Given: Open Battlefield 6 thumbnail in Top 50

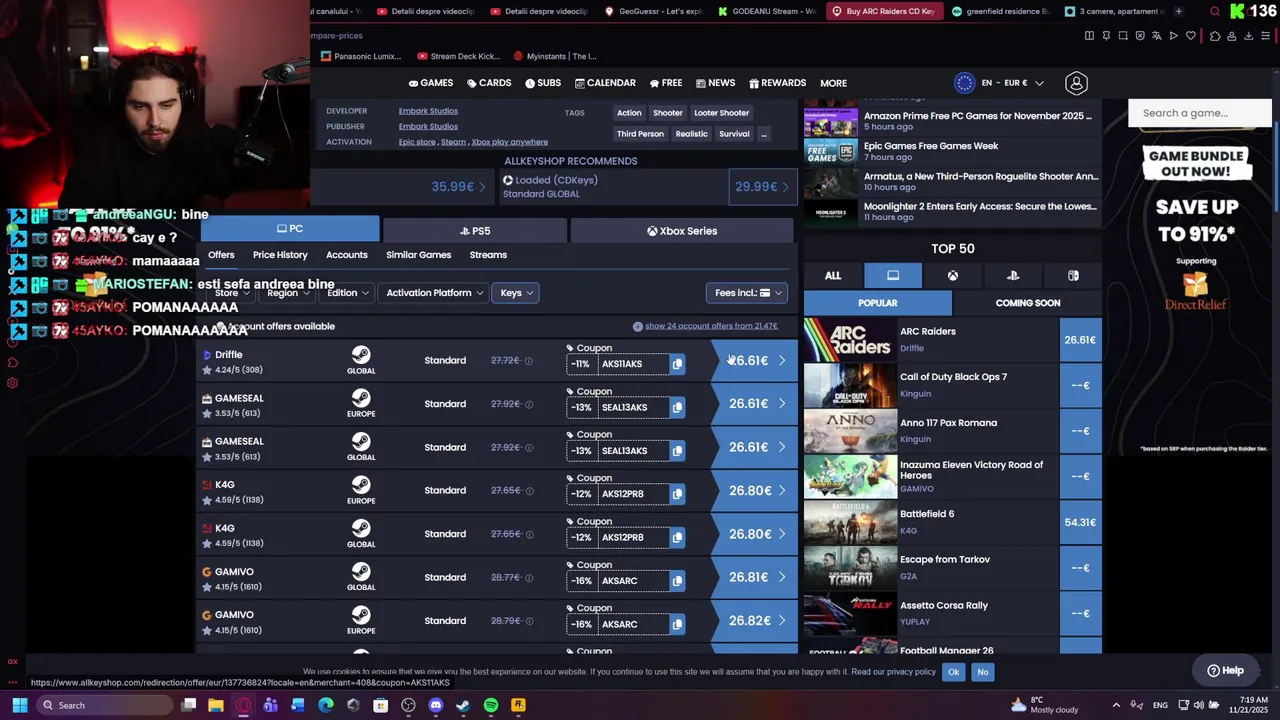Looking at the screenshot, I should coord(851,522).
